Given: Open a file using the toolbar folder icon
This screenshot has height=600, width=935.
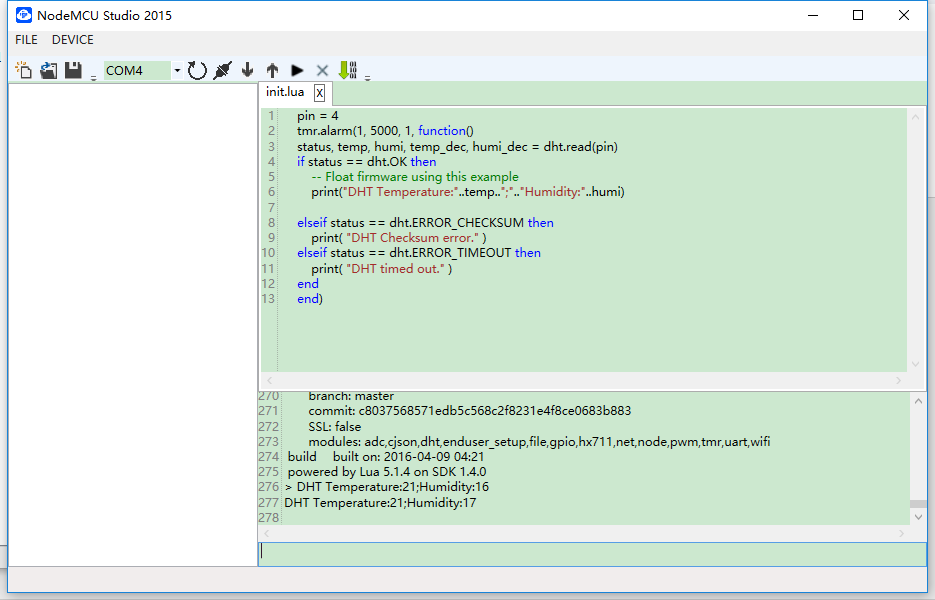Looking at the screenshot, I should tap(49, 70).
